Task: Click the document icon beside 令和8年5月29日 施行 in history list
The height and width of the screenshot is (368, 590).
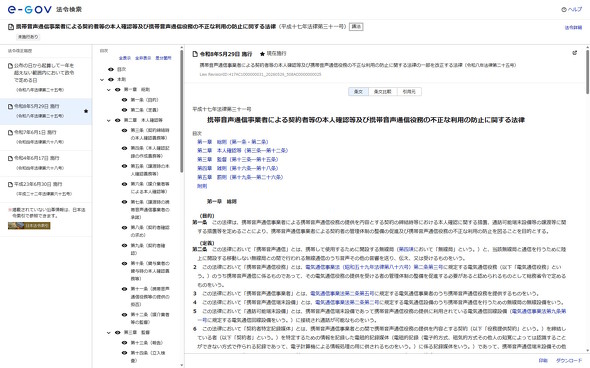Action: (x=11, y=106)
